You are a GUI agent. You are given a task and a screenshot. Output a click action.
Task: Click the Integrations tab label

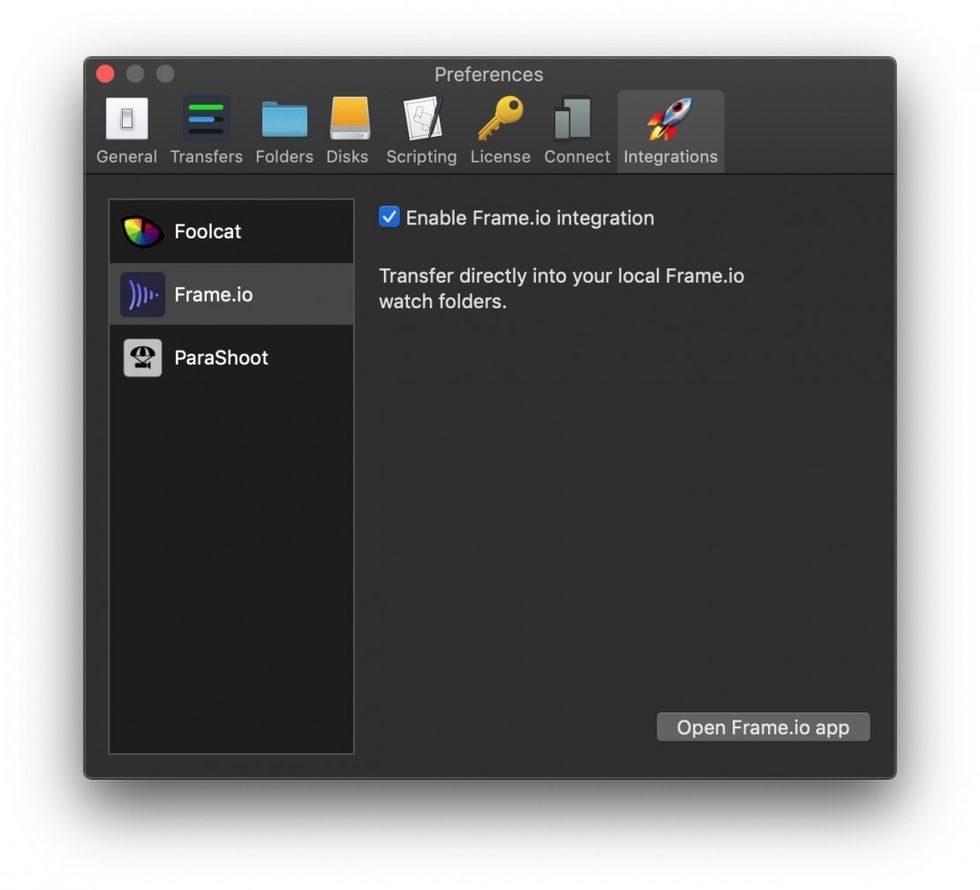[x=671, y=157]
